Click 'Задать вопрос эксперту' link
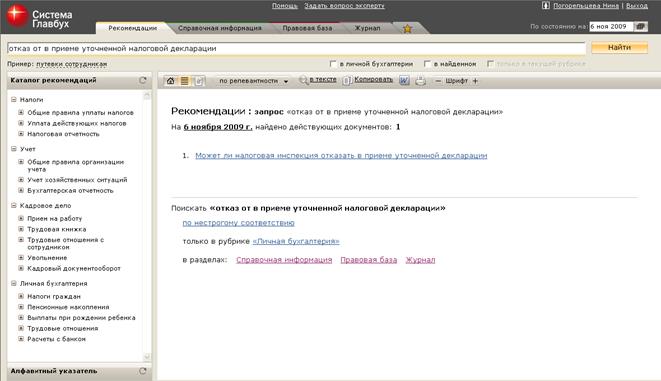This screenshot has width=661, height=381. point(344,6)
